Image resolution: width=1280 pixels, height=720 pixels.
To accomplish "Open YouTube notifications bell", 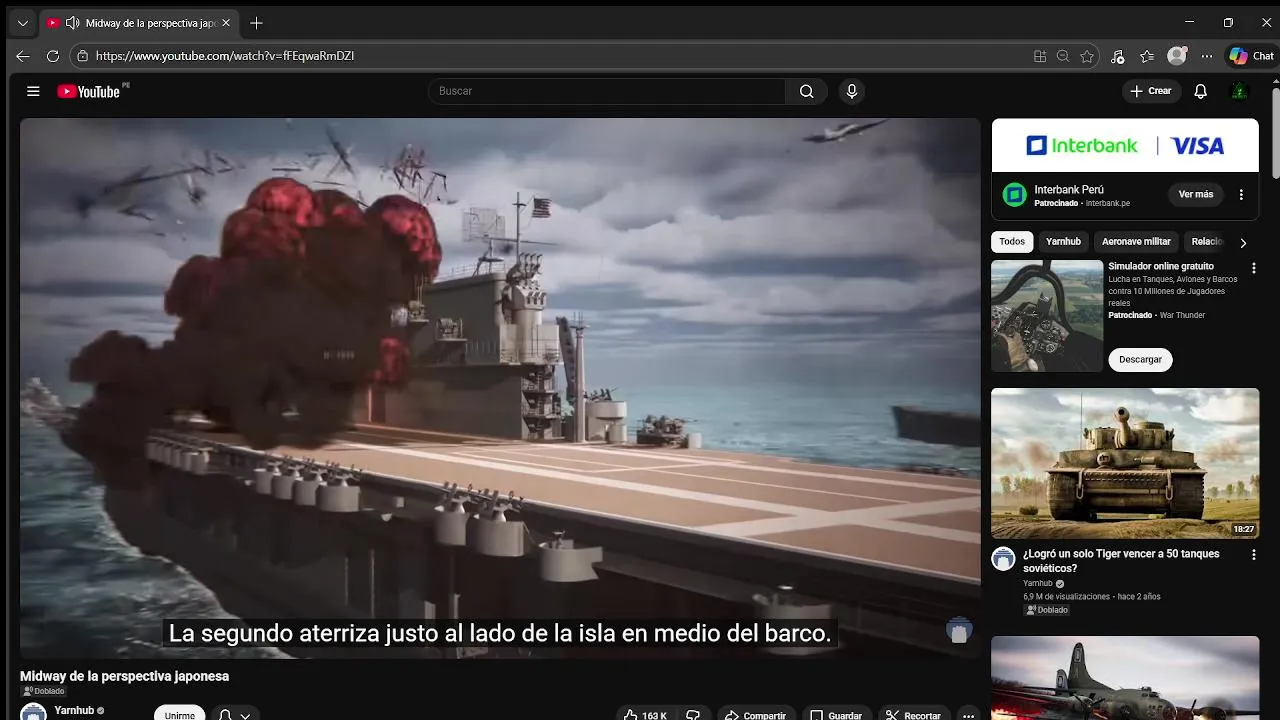I will pos(1201,91).
